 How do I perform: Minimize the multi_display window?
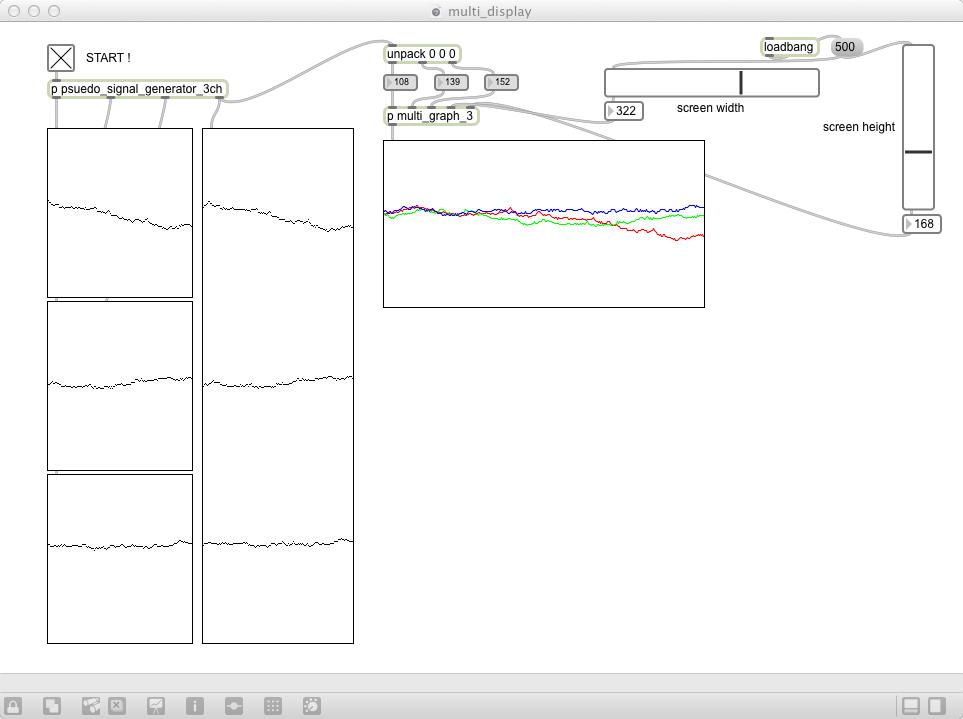tap(34, 11)
